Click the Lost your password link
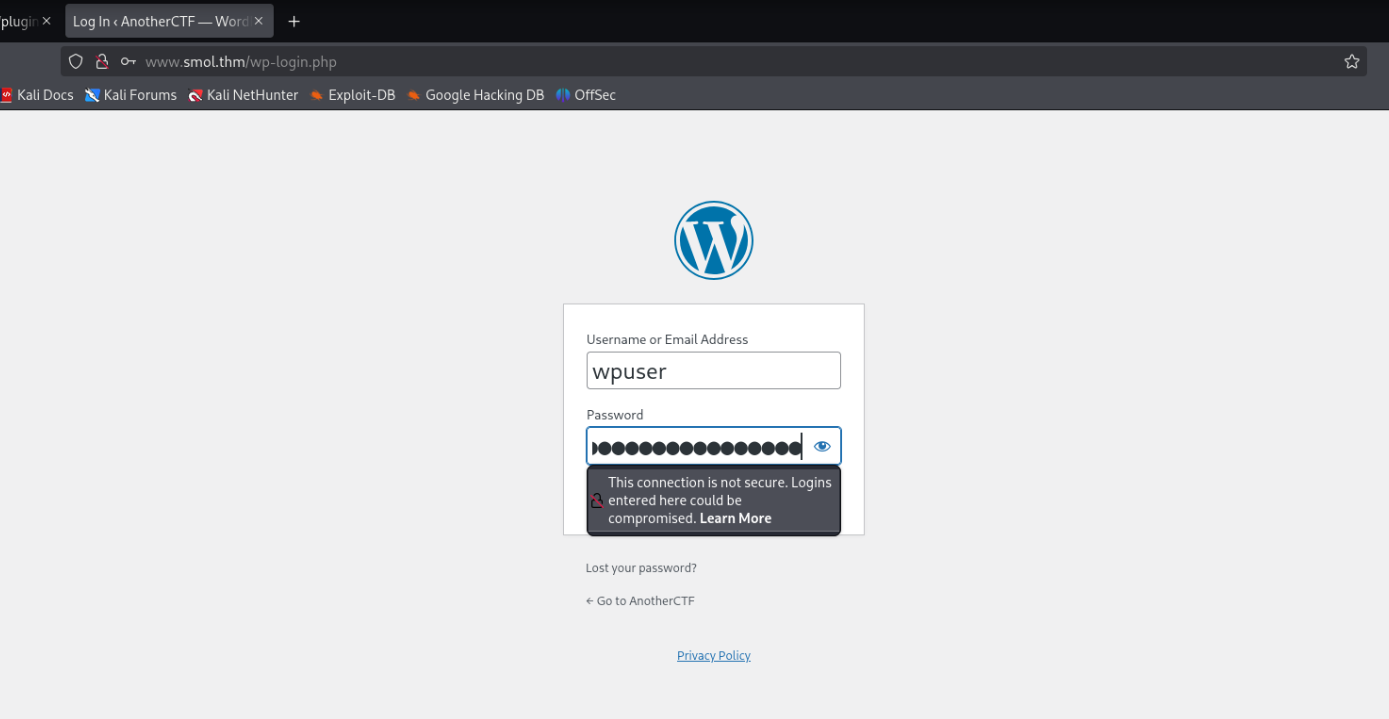The width and height of the screenshot is (1389, 719). pos(641,568)
